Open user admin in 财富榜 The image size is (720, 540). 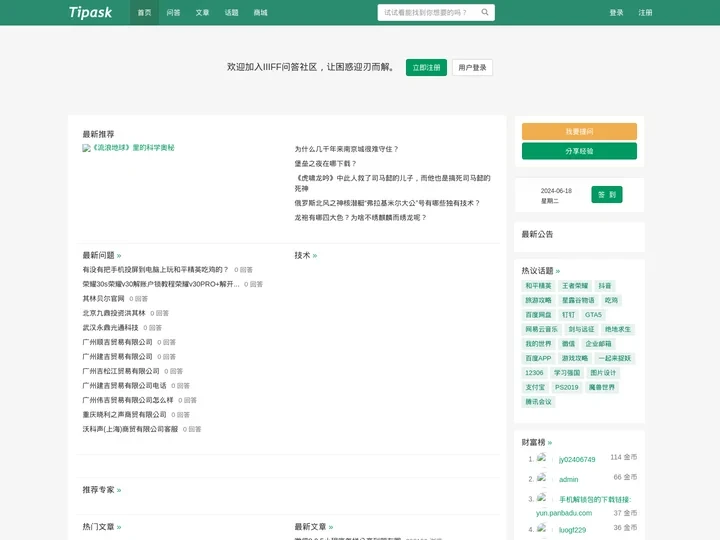pos(568,479)
